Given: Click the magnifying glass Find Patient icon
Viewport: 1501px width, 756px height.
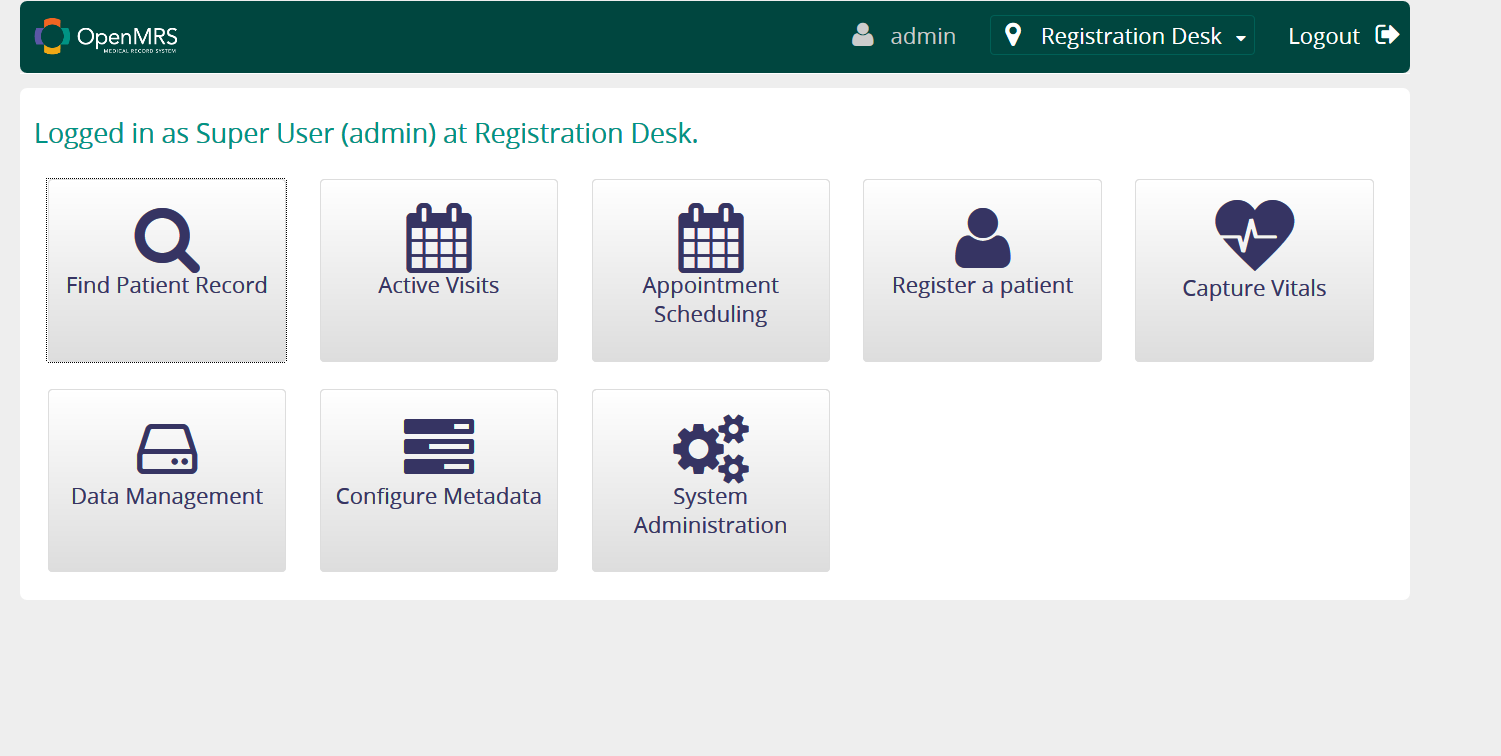Looking at the screenshot, I should [x=167, y=240].
